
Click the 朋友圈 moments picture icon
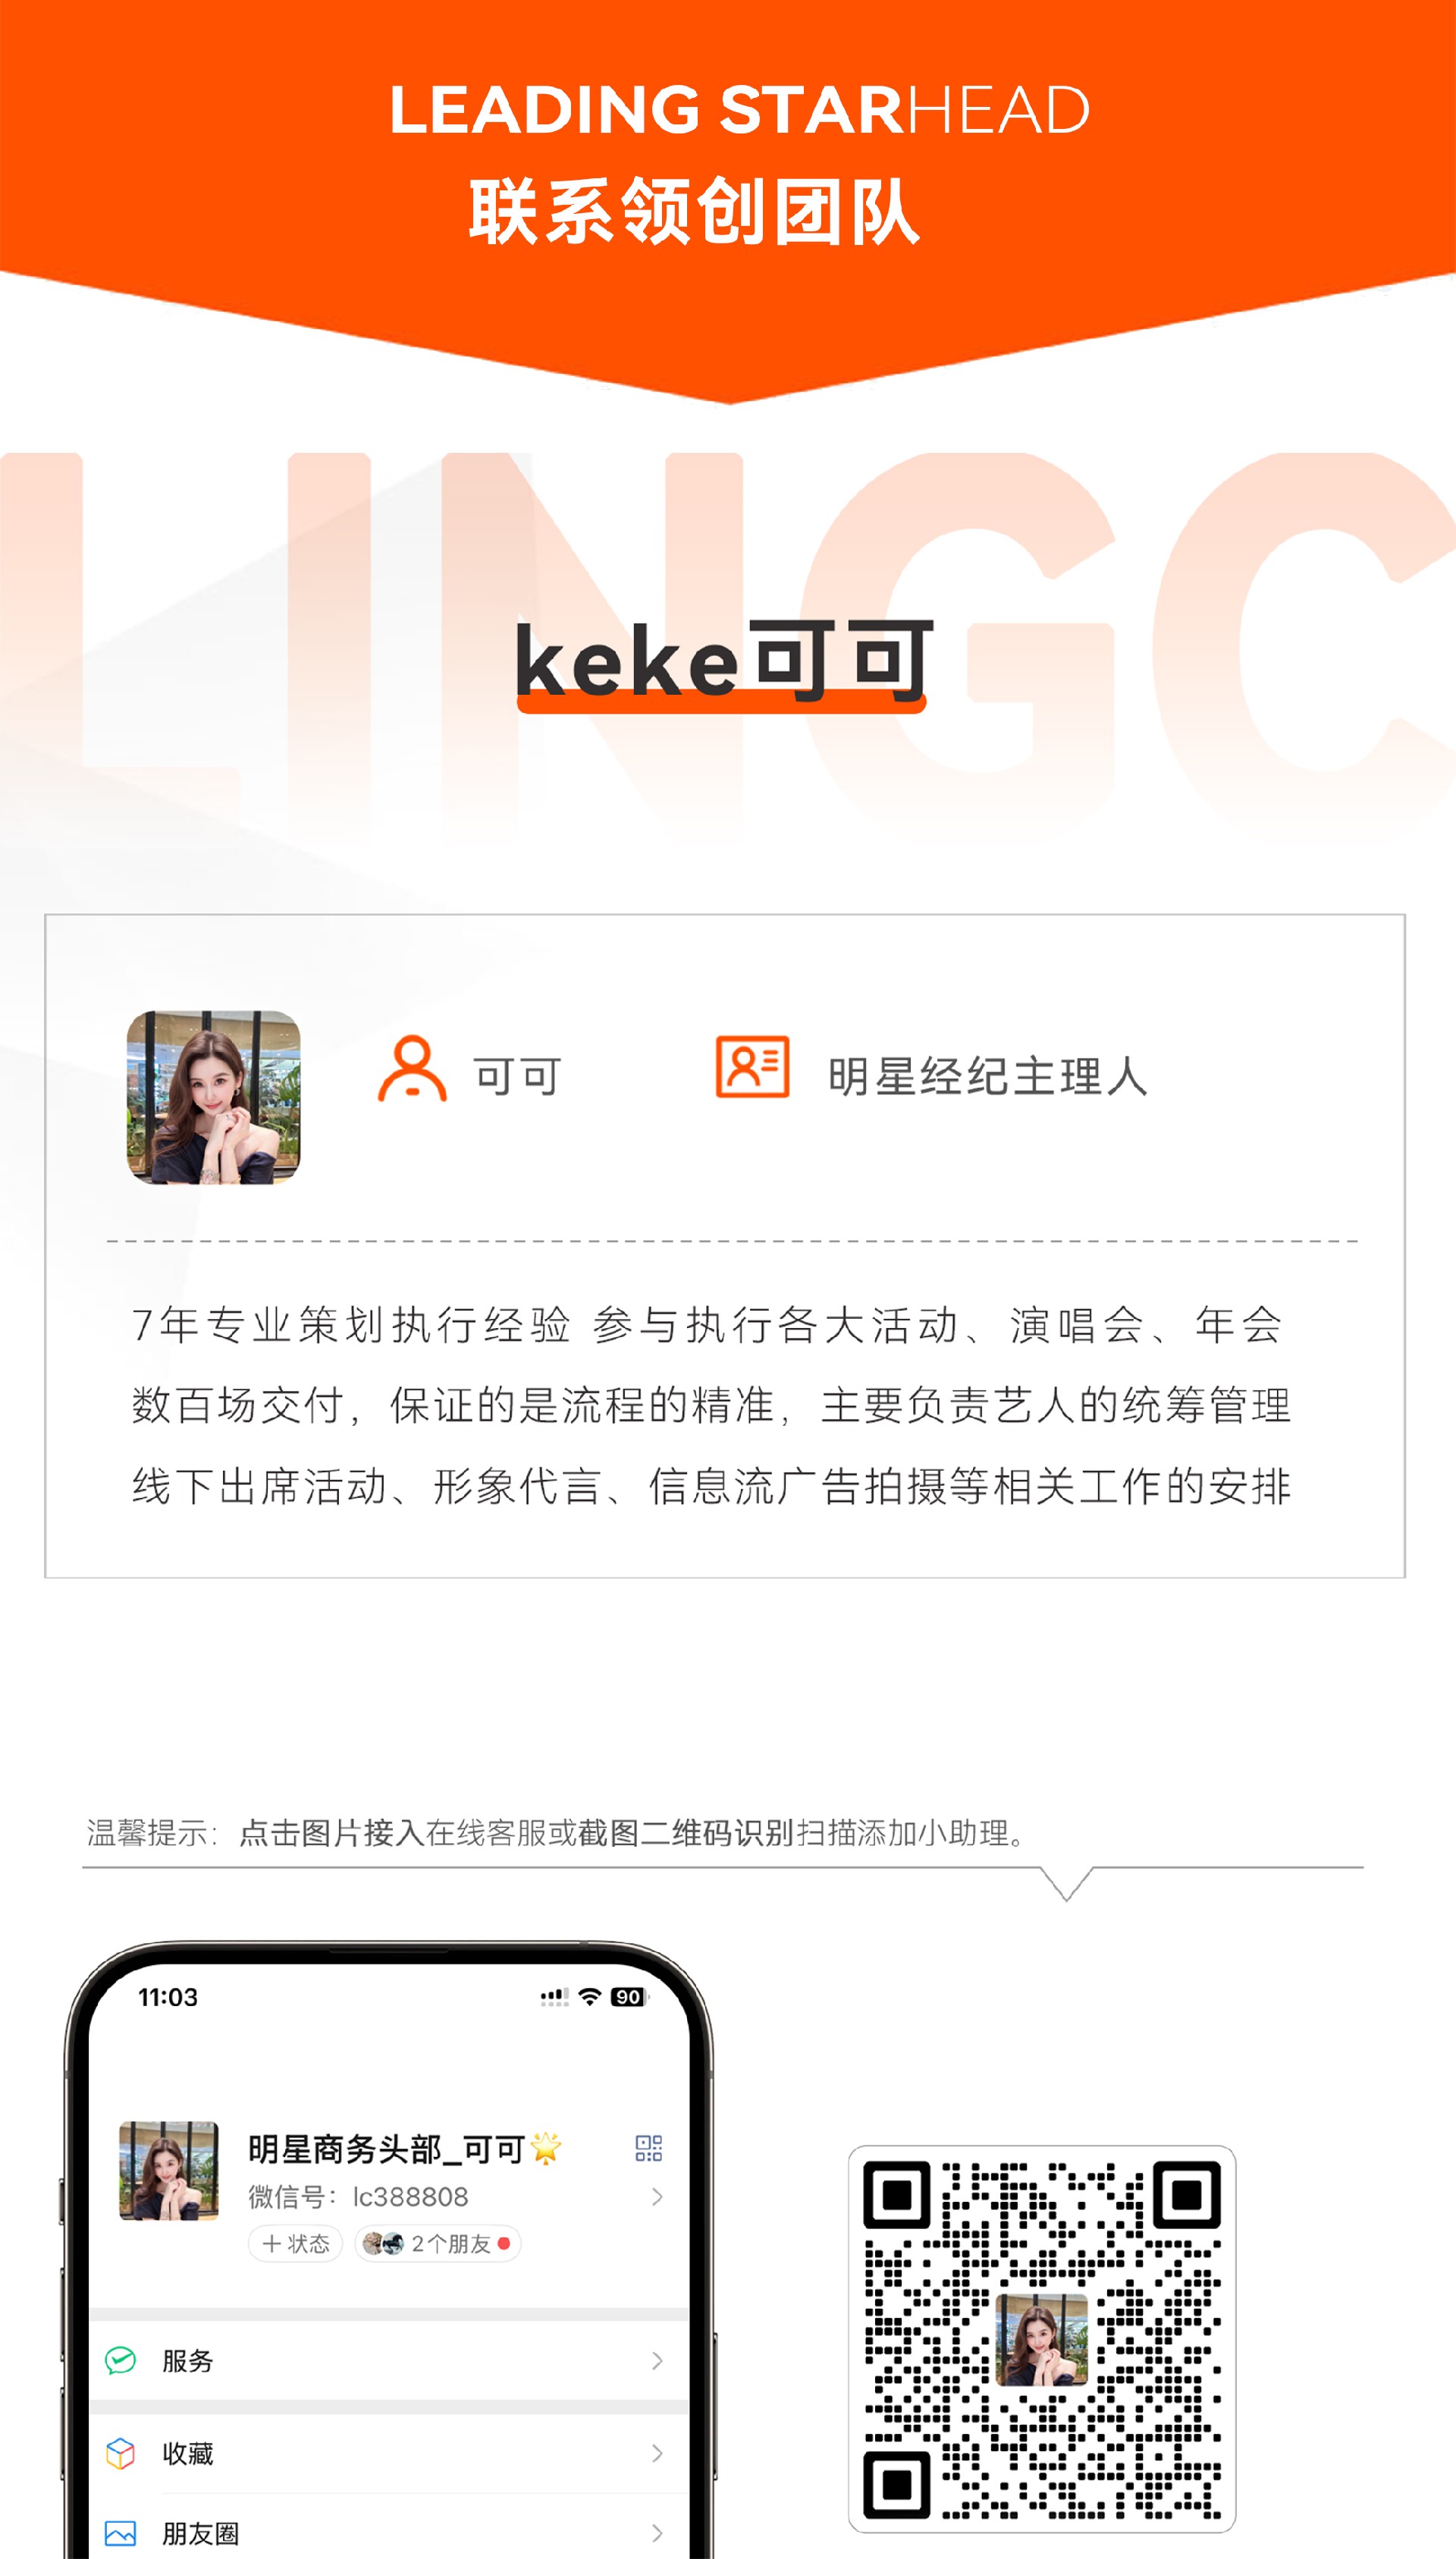[x=121, y=2533]
